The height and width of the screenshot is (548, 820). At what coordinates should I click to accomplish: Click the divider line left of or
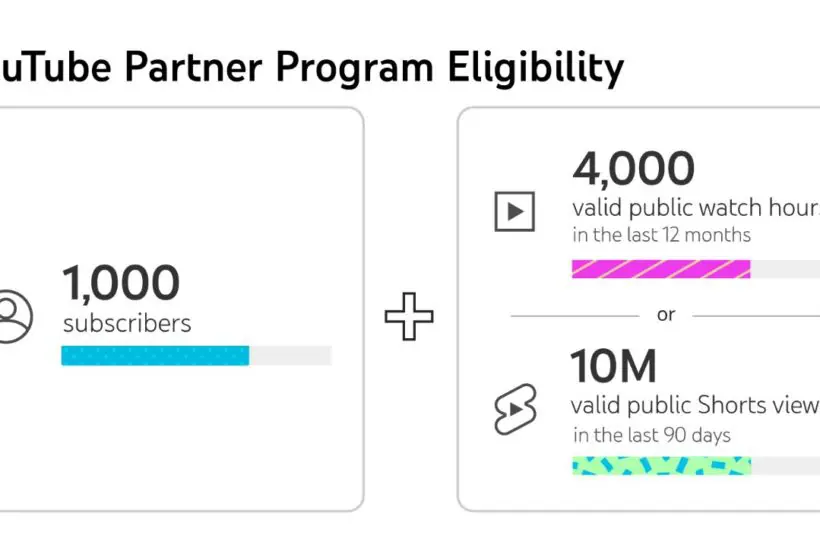point(575,316)
